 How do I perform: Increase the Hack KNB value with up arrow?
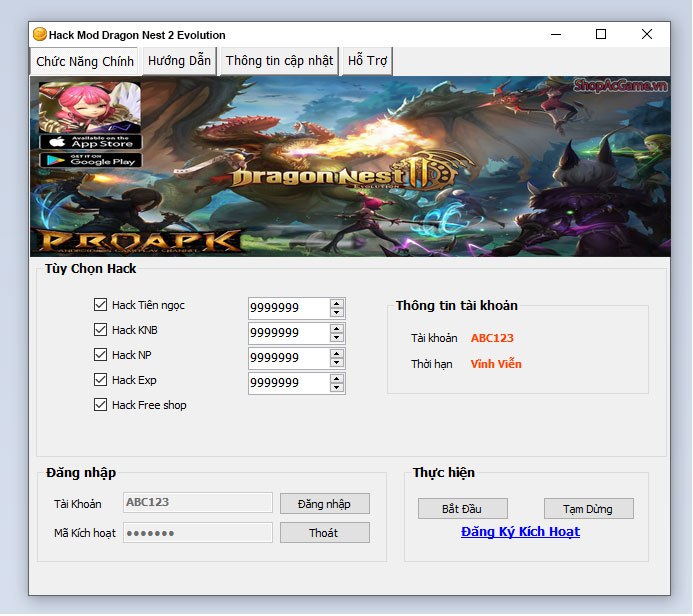[337, 329]
